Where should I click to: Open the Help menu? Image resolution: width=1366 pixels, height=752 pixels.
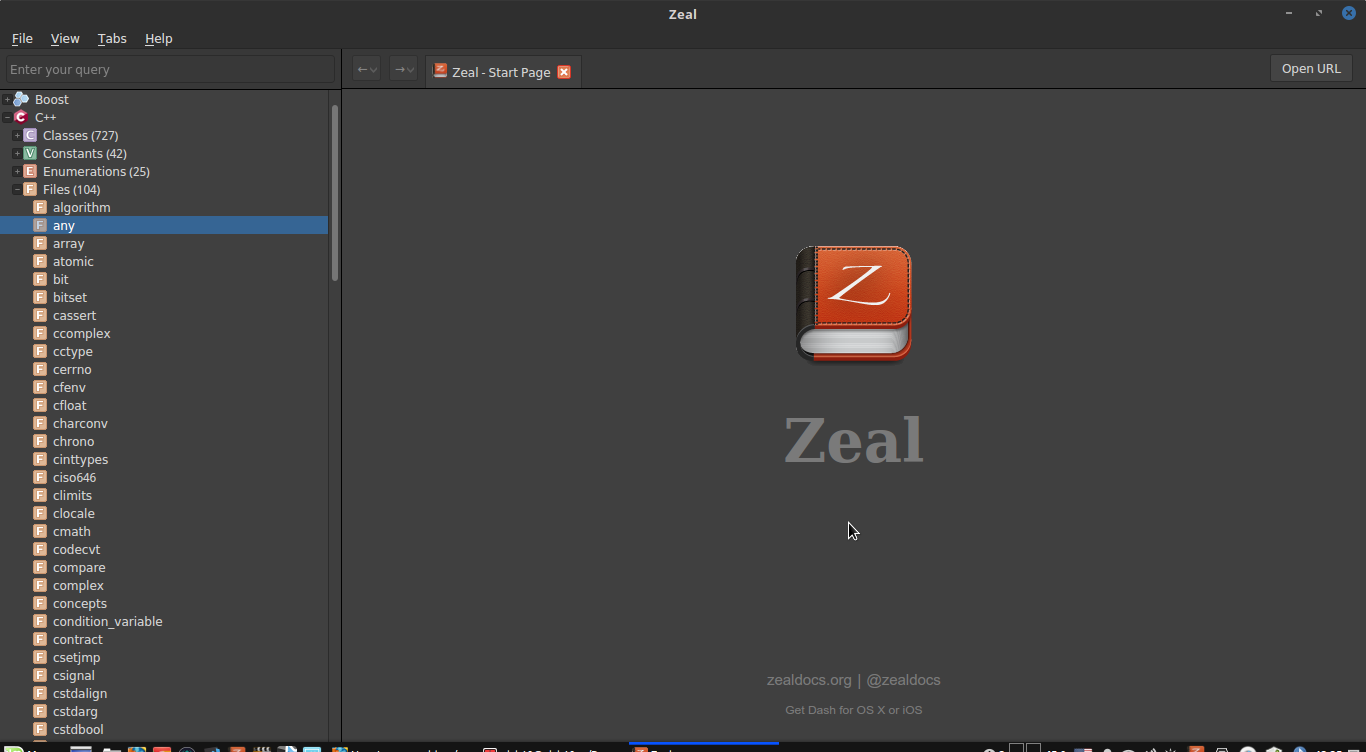pyautogui.click(x=159, y=38)
